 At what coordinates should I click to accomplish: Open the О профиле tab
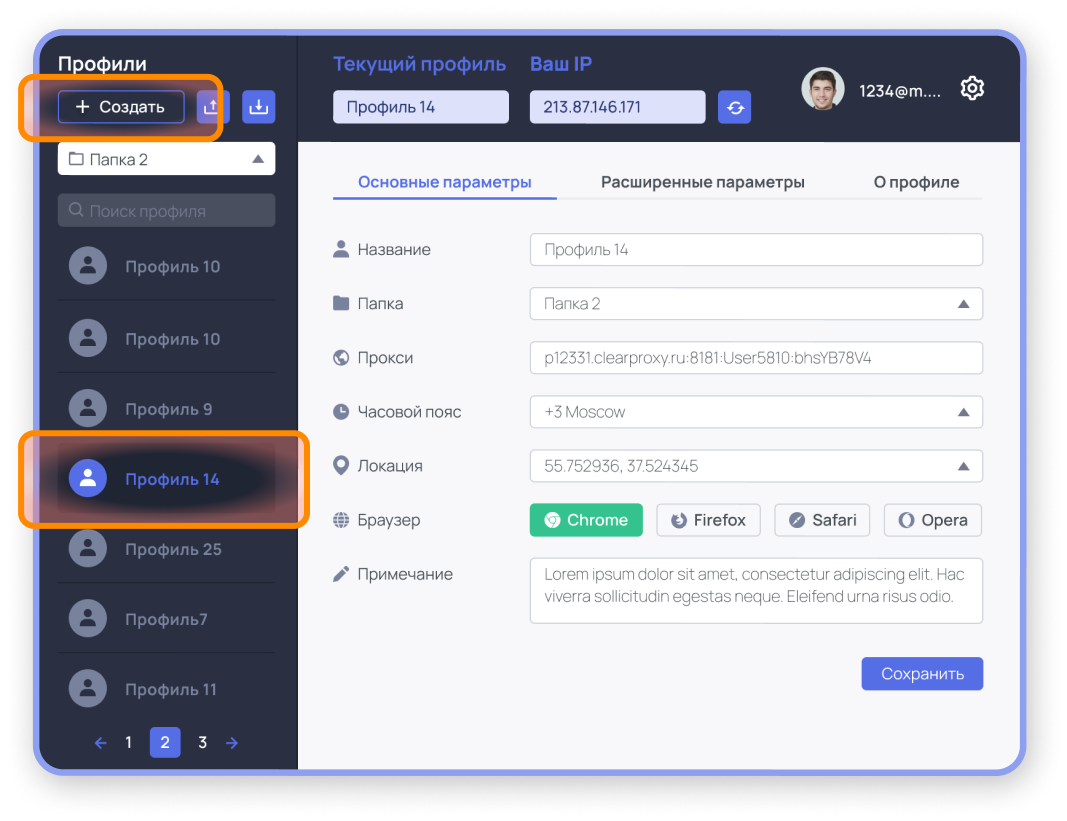[915, 182]
